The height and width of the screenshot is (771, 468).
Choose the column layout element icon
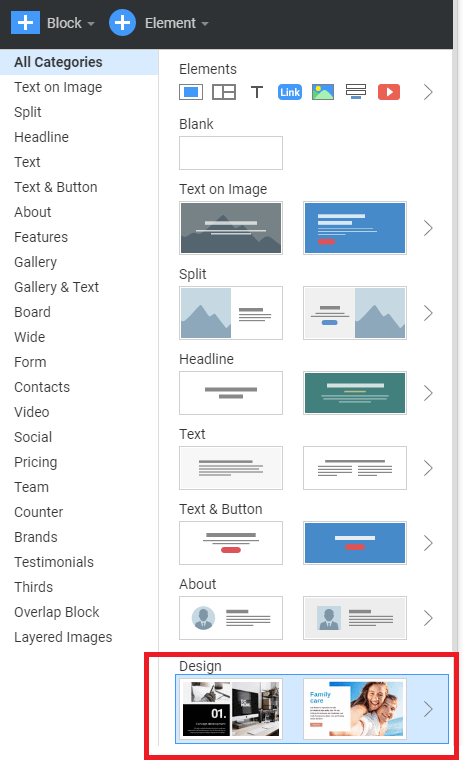pyautogui.click(x=224, y=92)
